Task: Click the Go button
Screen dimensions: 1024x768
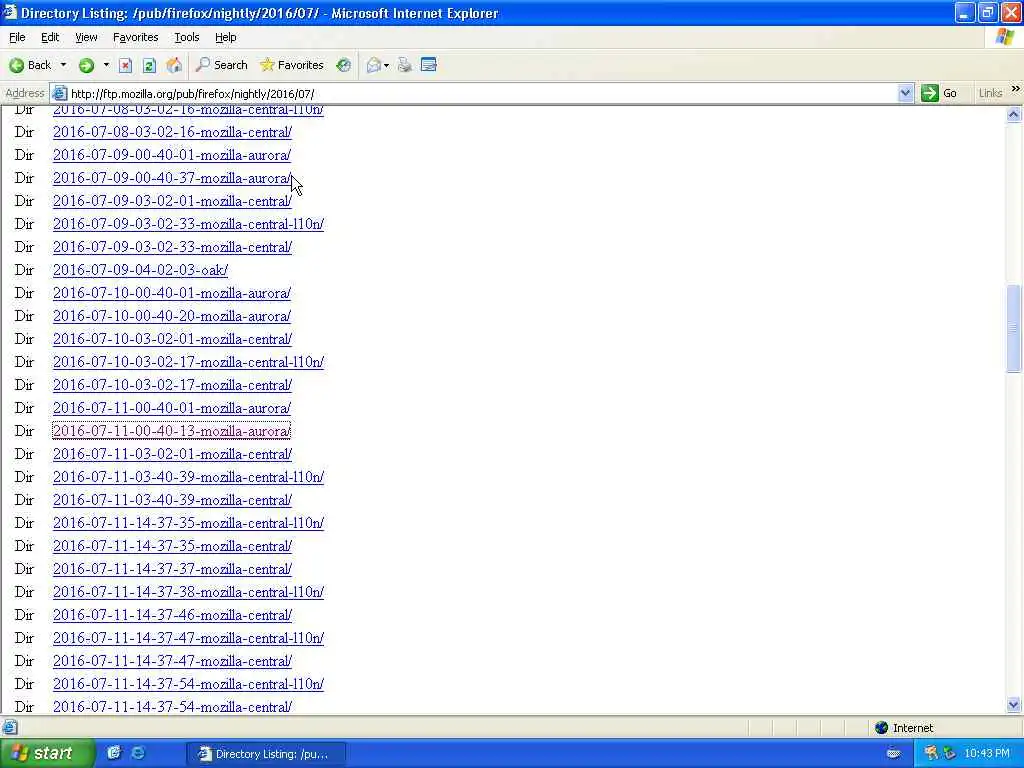Action: tap(939, 93)
